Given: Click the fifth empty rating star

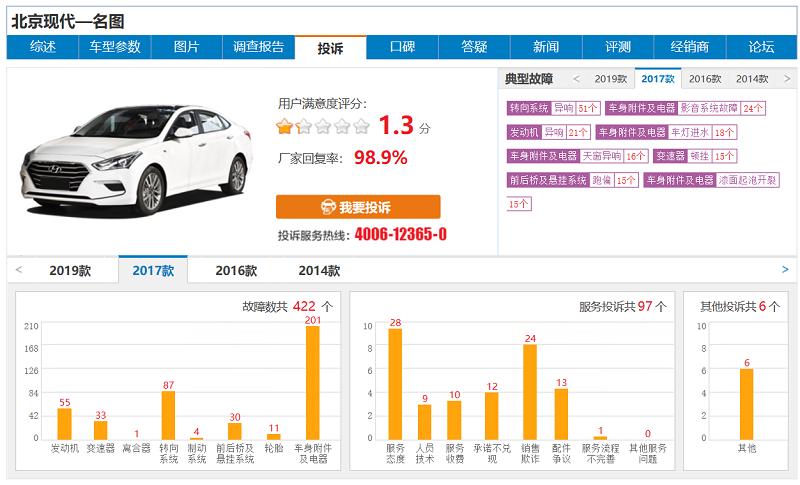Looking at the screenshot, I should [361, 126].
